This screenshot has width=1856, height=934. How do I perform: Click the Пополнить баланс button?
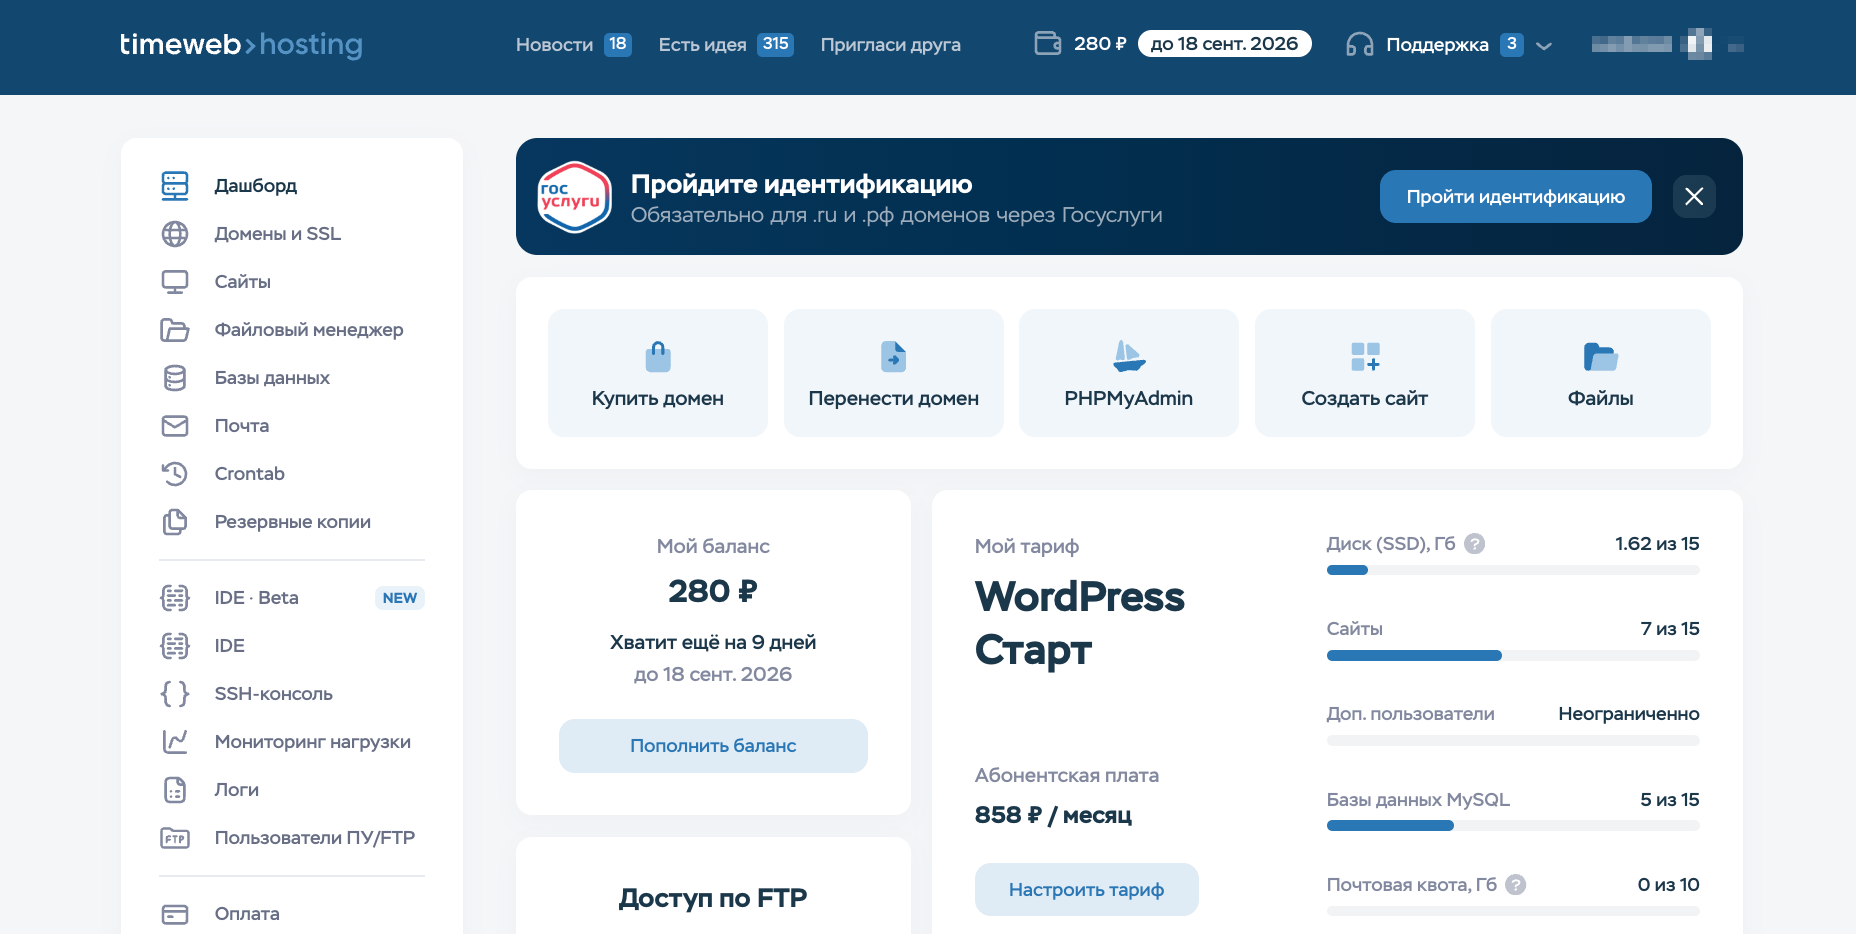point(713,745)
